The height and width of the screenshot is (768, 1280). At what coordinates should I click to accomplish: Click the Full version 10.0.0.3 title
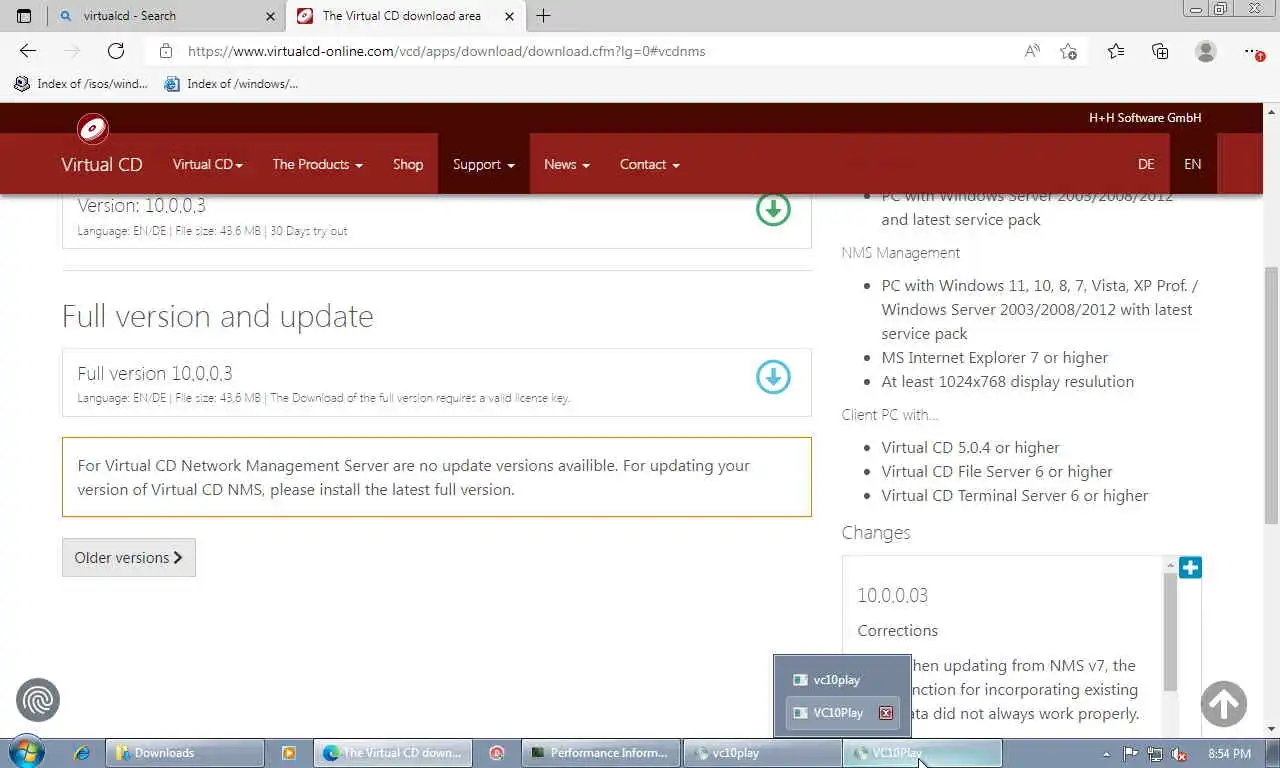coord(155,373)
